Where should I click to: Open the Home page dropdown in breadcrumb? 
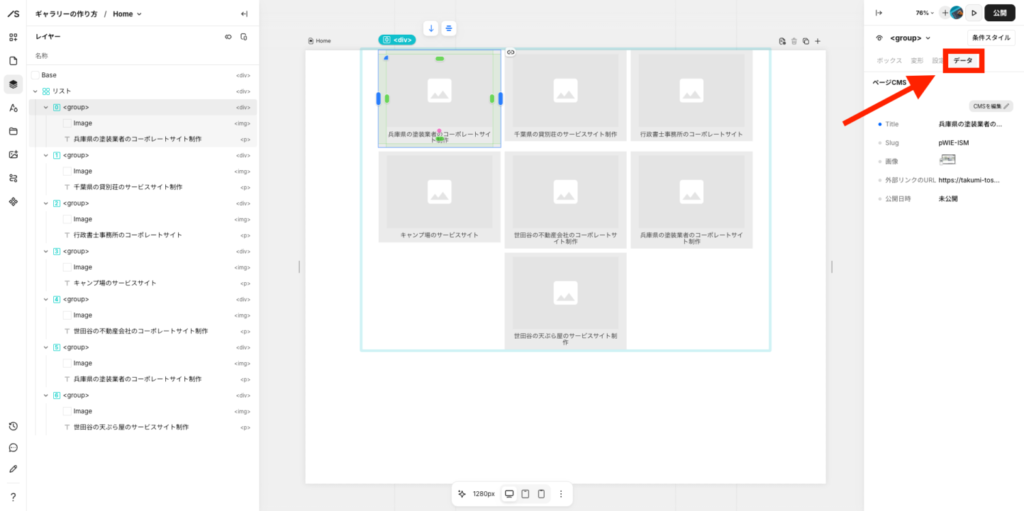127,14
